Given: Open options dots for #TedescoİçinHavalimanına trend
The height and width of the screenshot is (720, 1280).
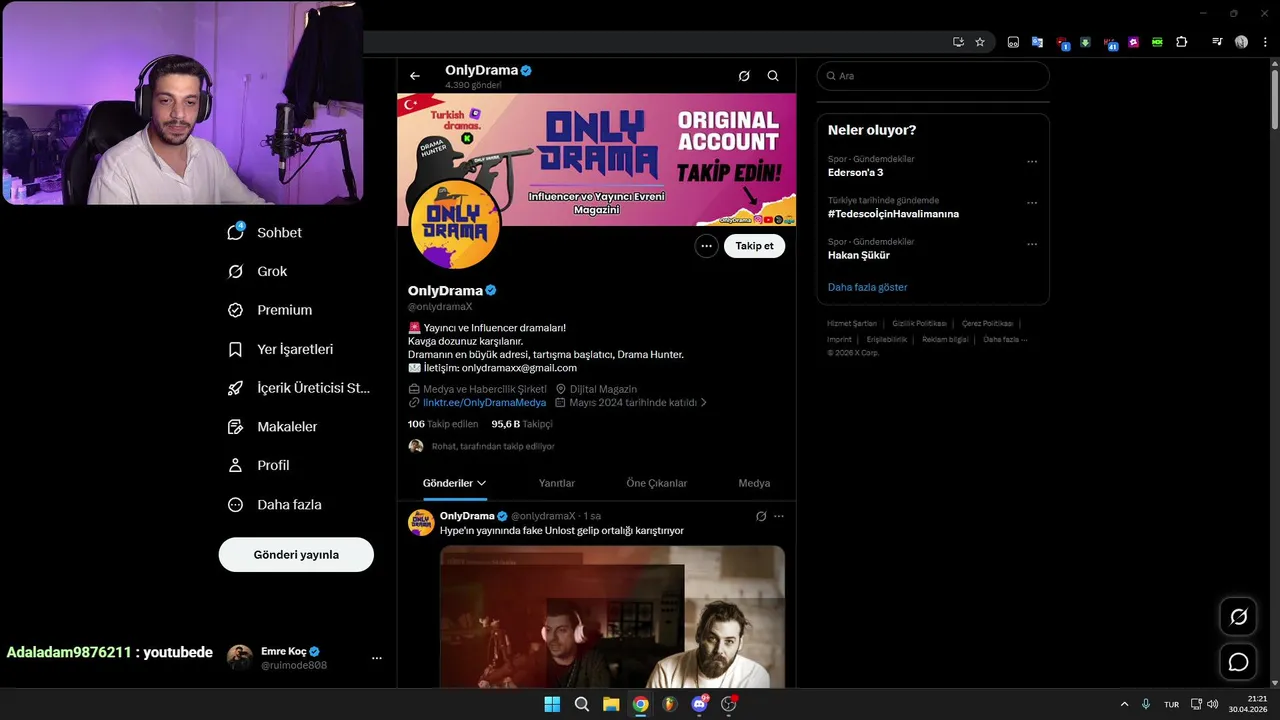Looking at the screenshot, I should [1032, 202].
